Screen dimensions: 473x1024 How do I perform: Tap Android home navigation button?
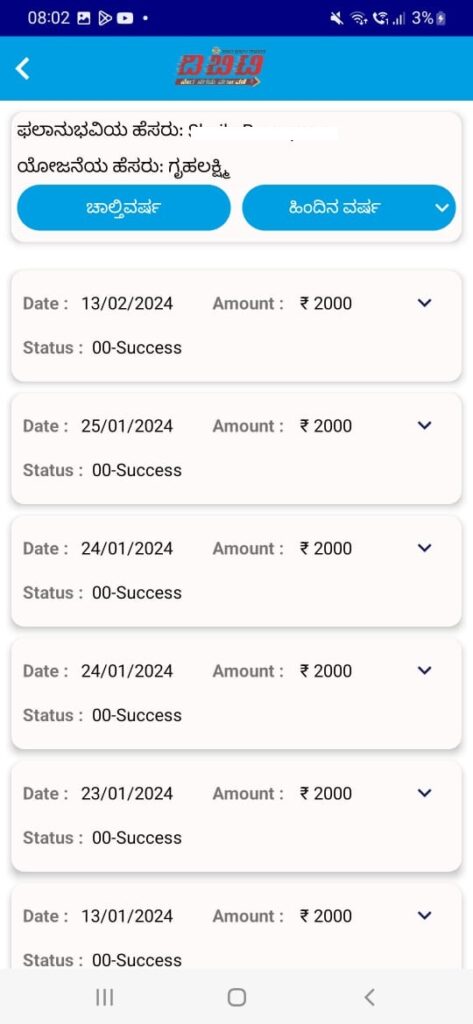[236, 997]
